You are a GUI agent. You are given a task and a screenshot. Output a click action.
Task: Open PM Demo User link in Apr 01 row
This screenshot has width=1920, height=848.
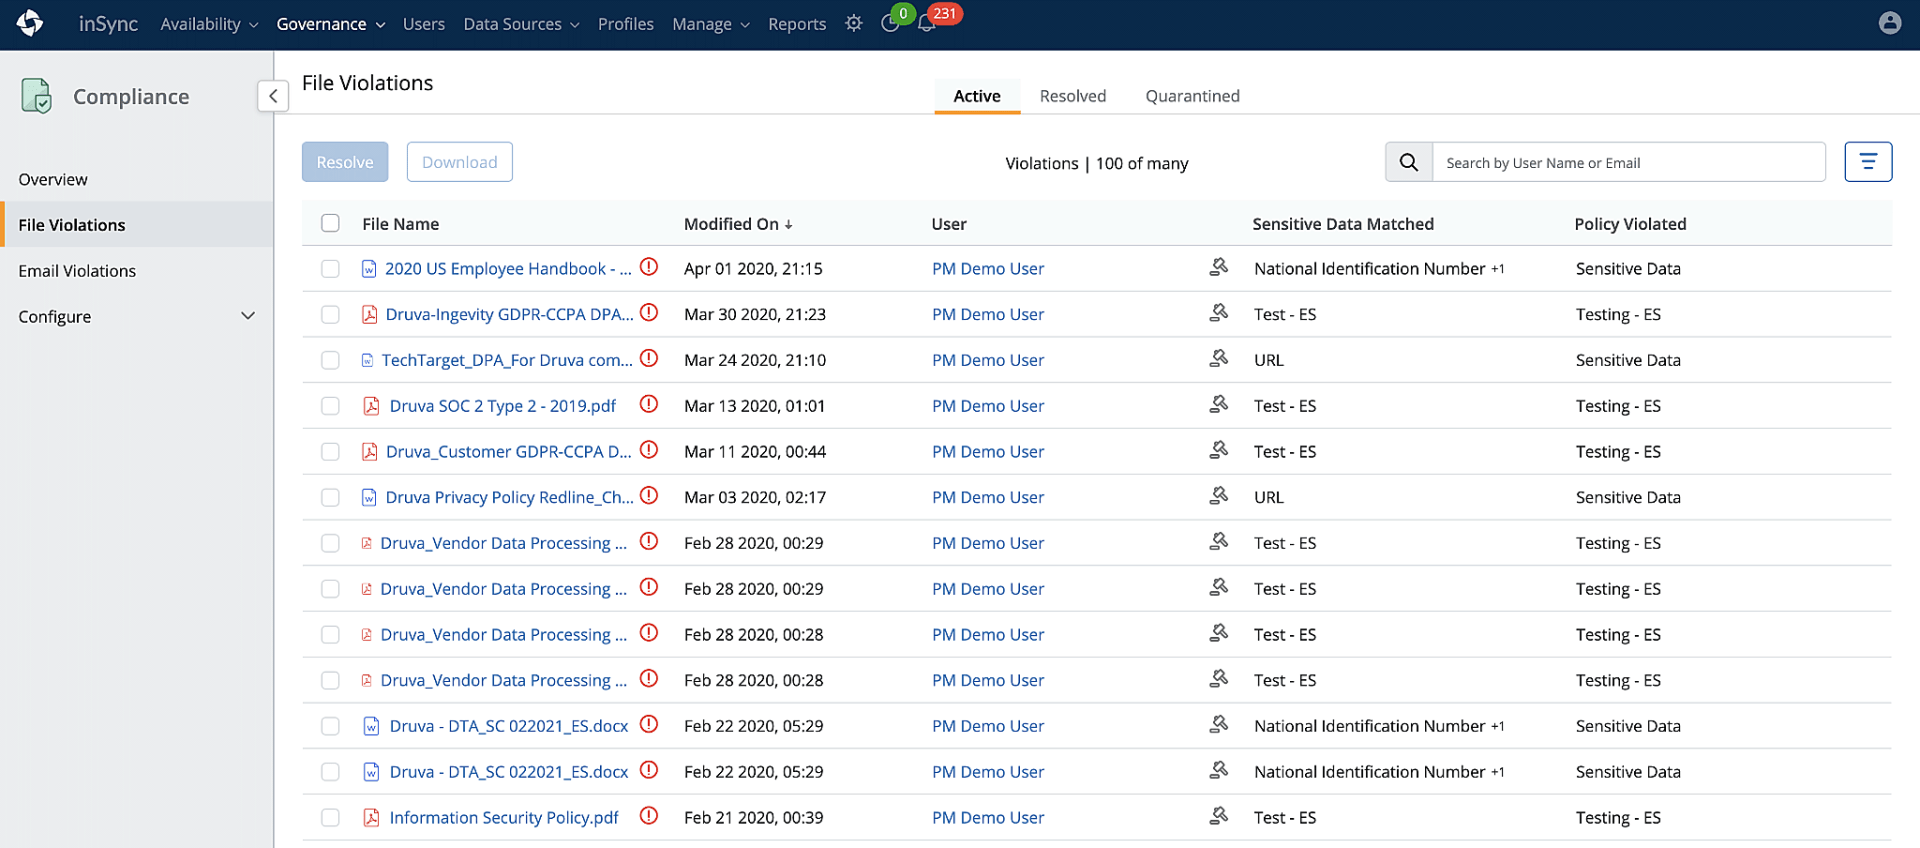988,269
